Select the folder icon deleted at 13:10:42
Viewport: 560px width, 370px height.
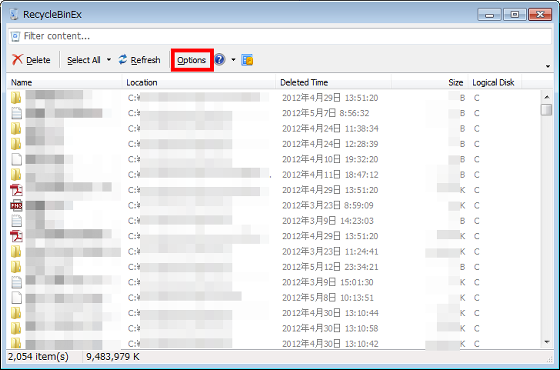[16, 343]
